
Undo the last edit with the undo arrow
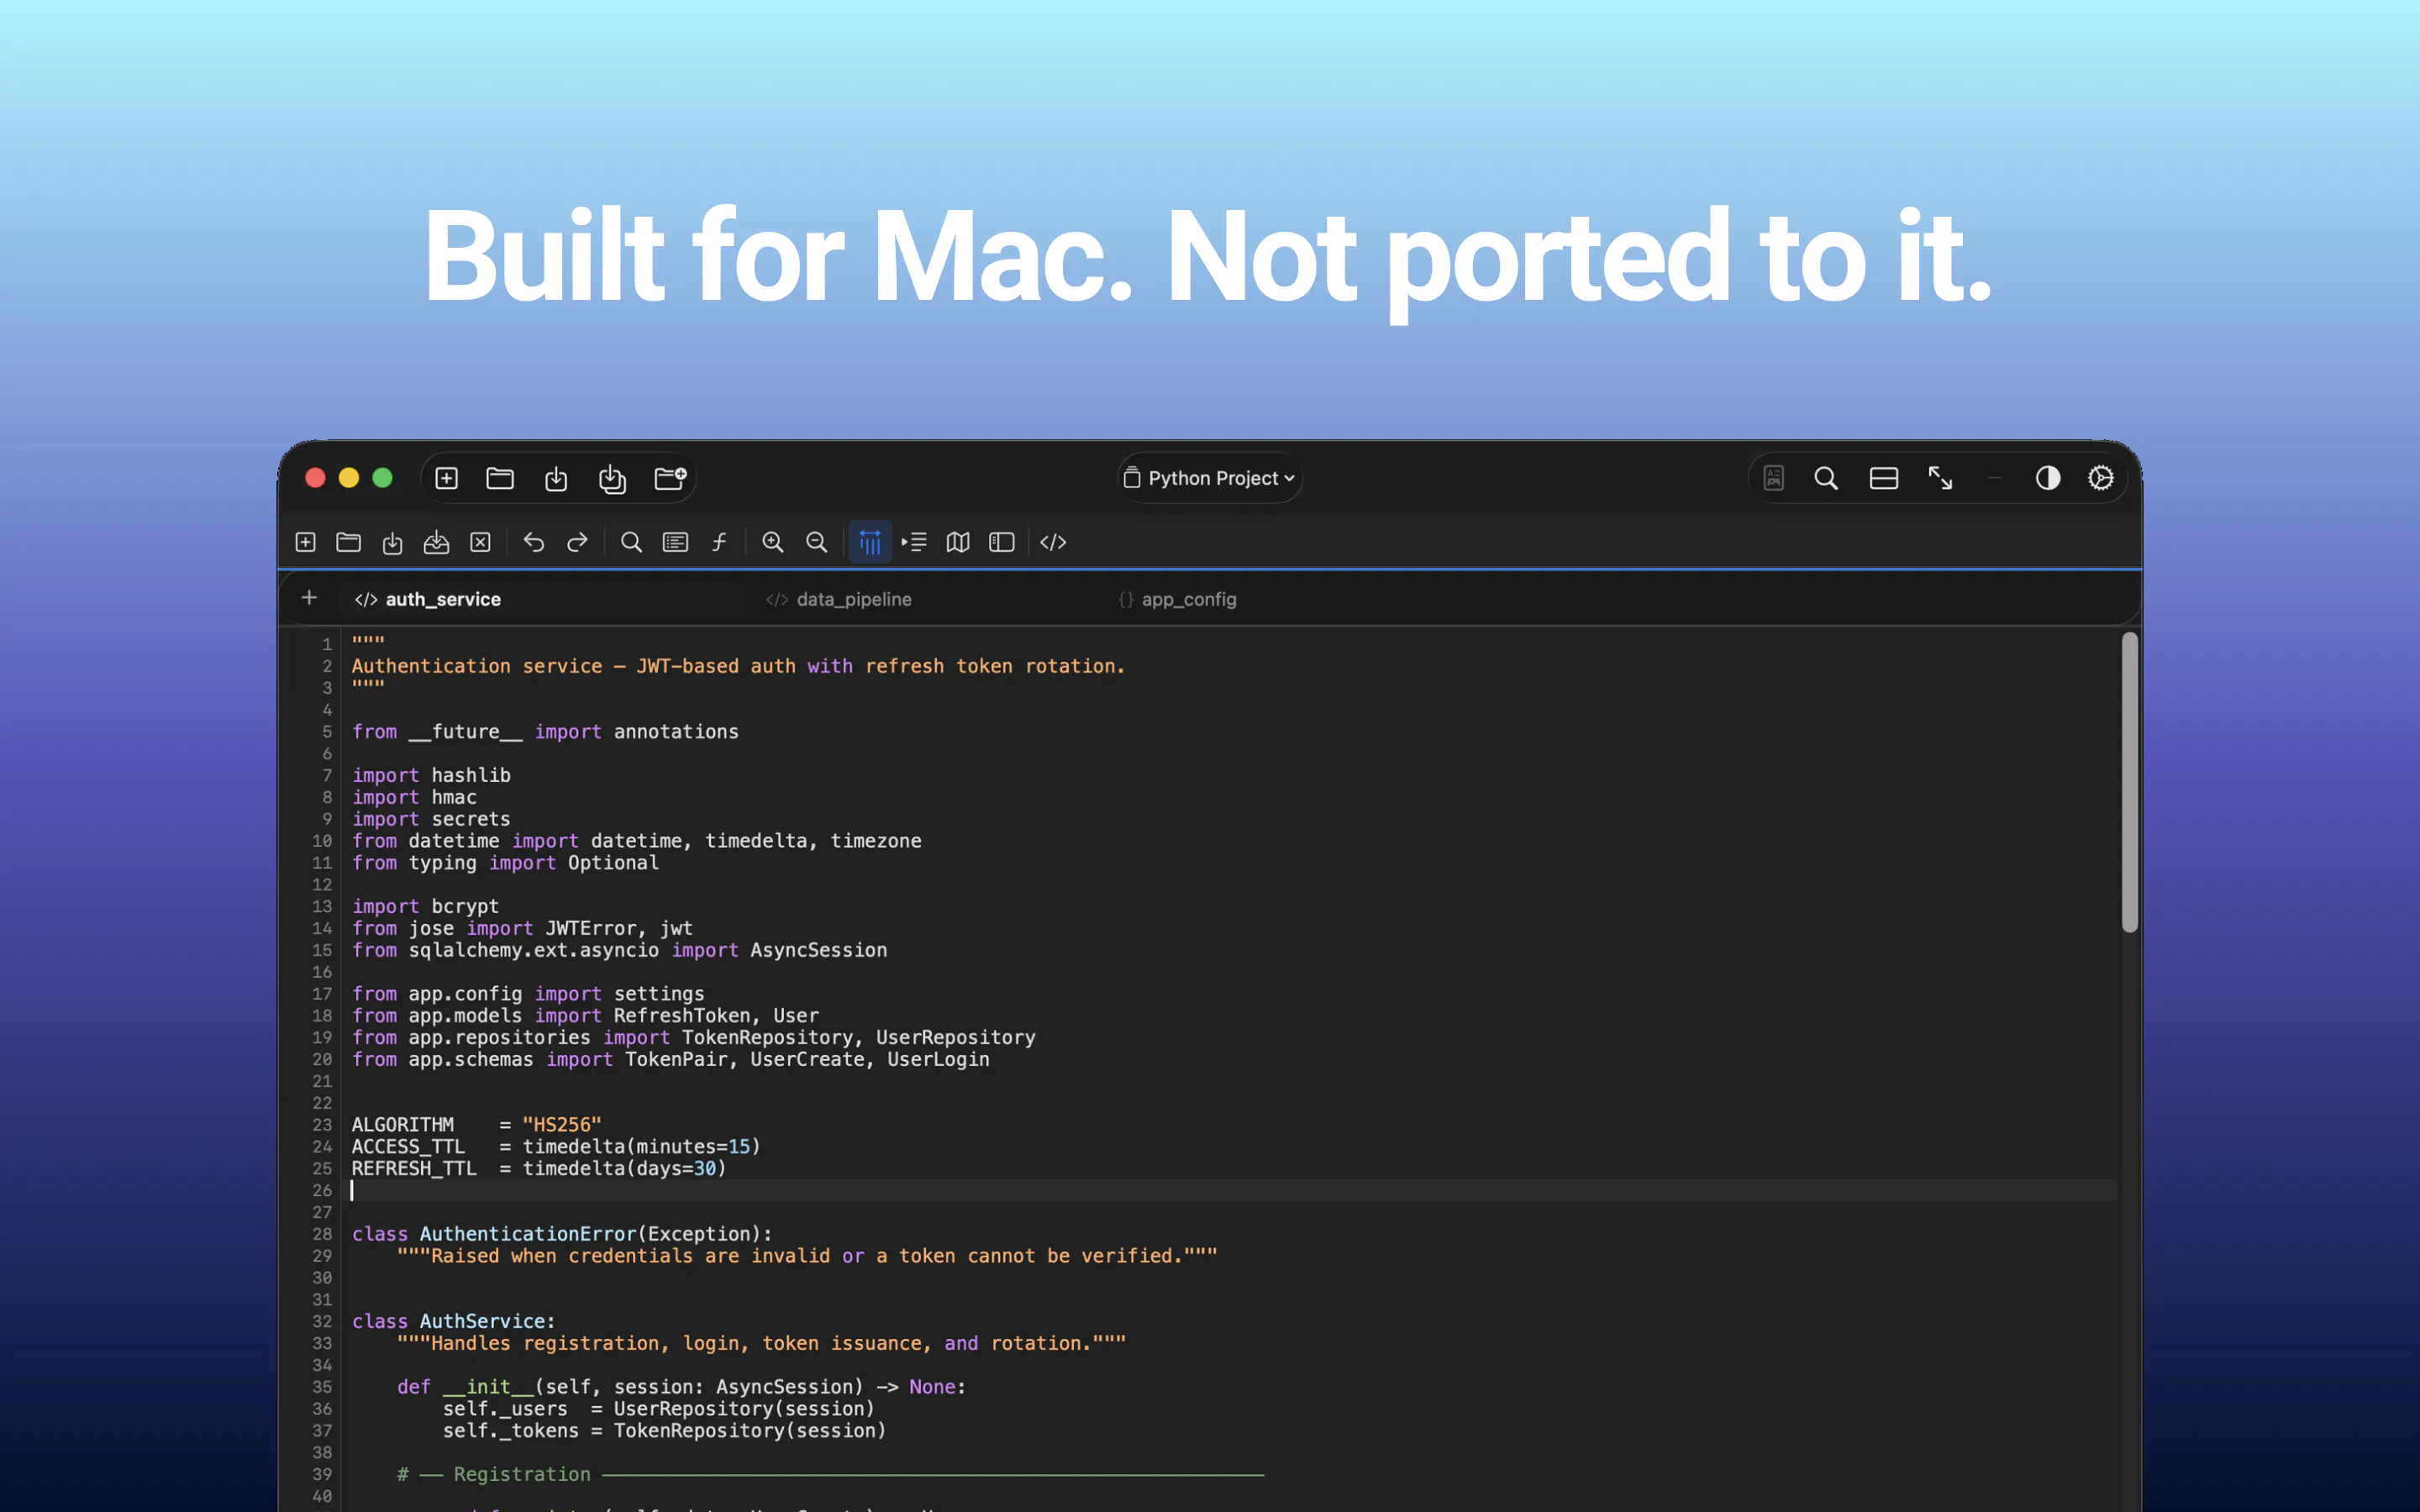point(534,542)
